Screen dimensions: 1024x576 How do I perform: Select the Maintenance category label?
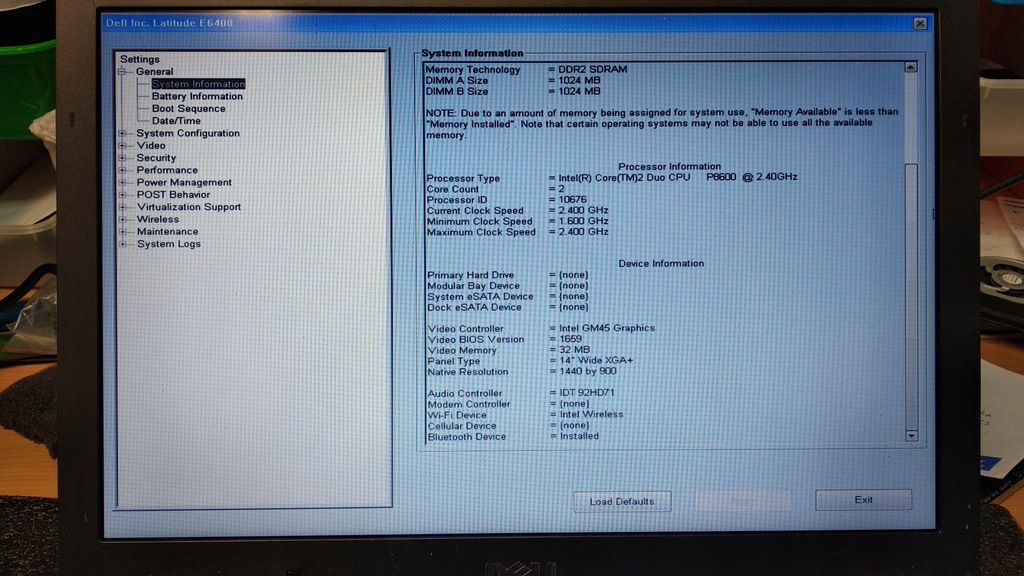coord(167,232)
